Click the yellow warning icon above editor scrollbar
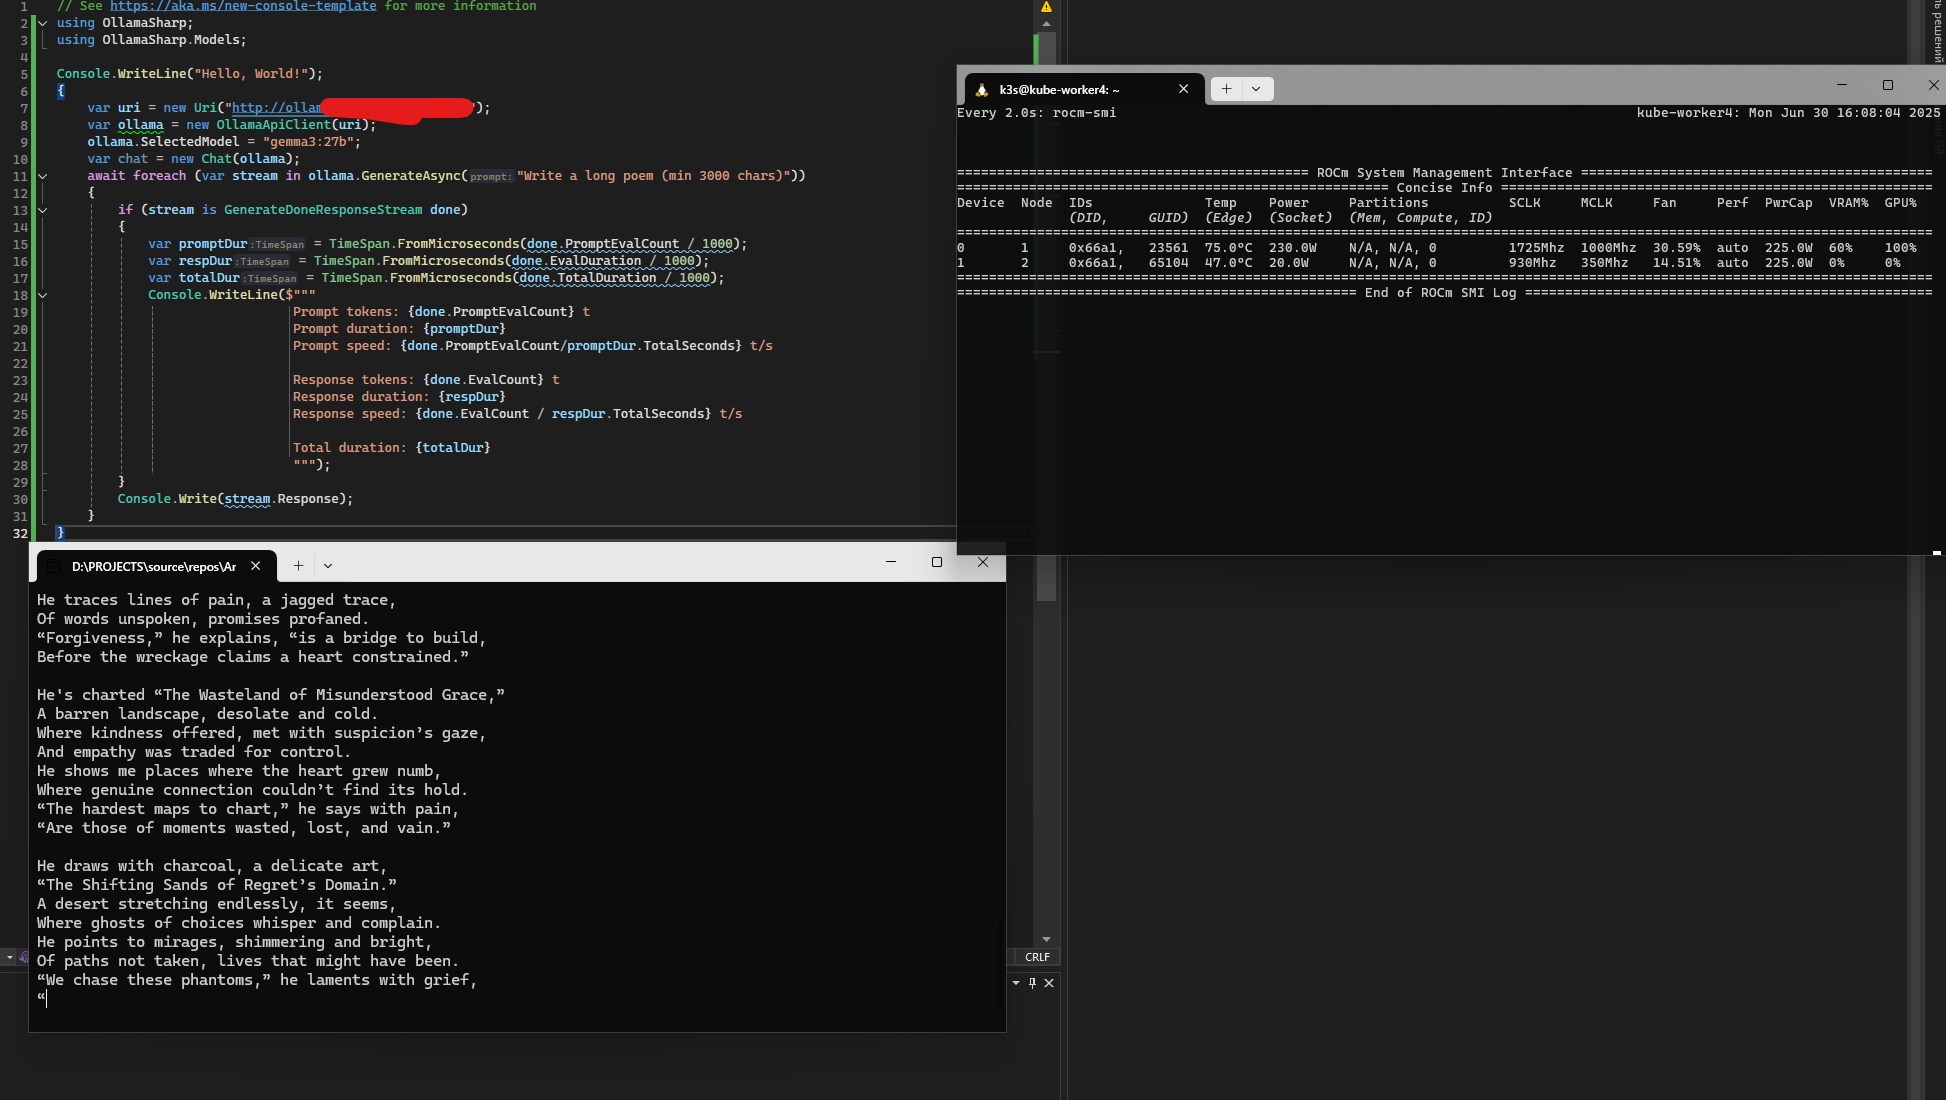 (x=1047, y=7)
